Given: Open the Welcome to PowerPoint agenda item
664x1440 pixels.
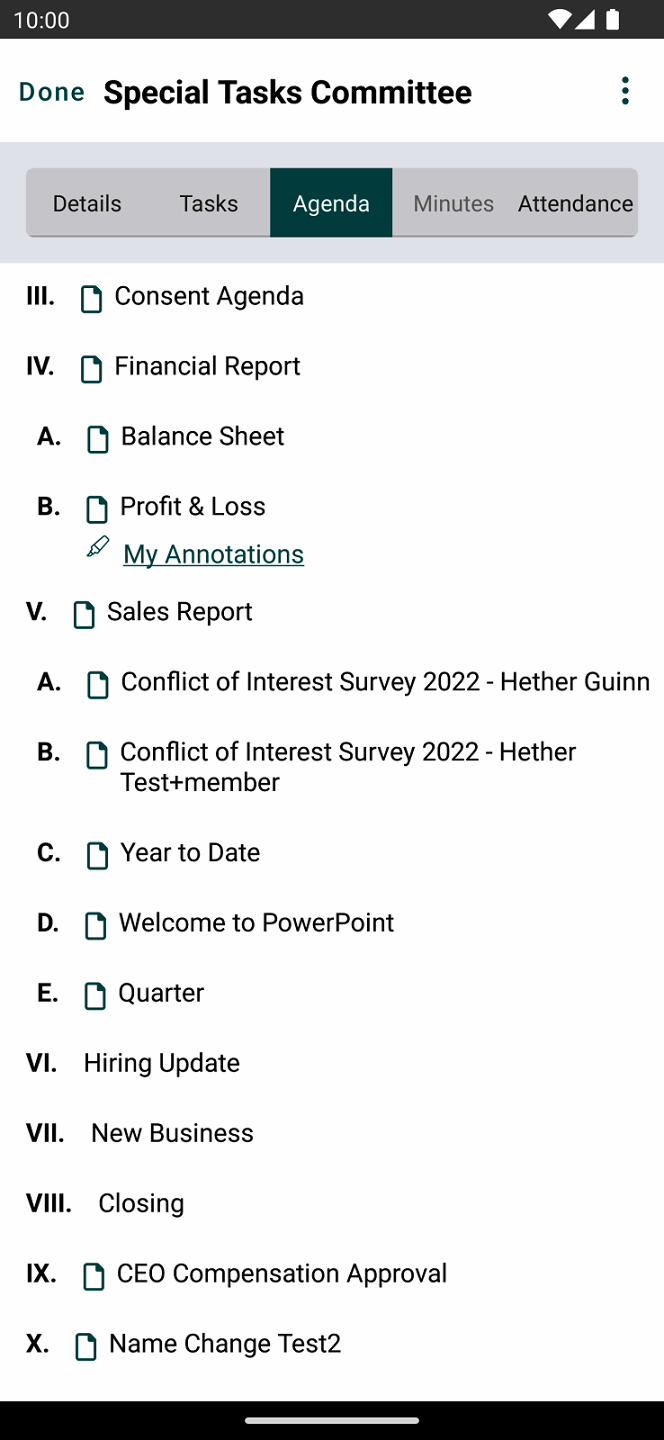Looking at the screenshot, I should [x=256, y=922].
